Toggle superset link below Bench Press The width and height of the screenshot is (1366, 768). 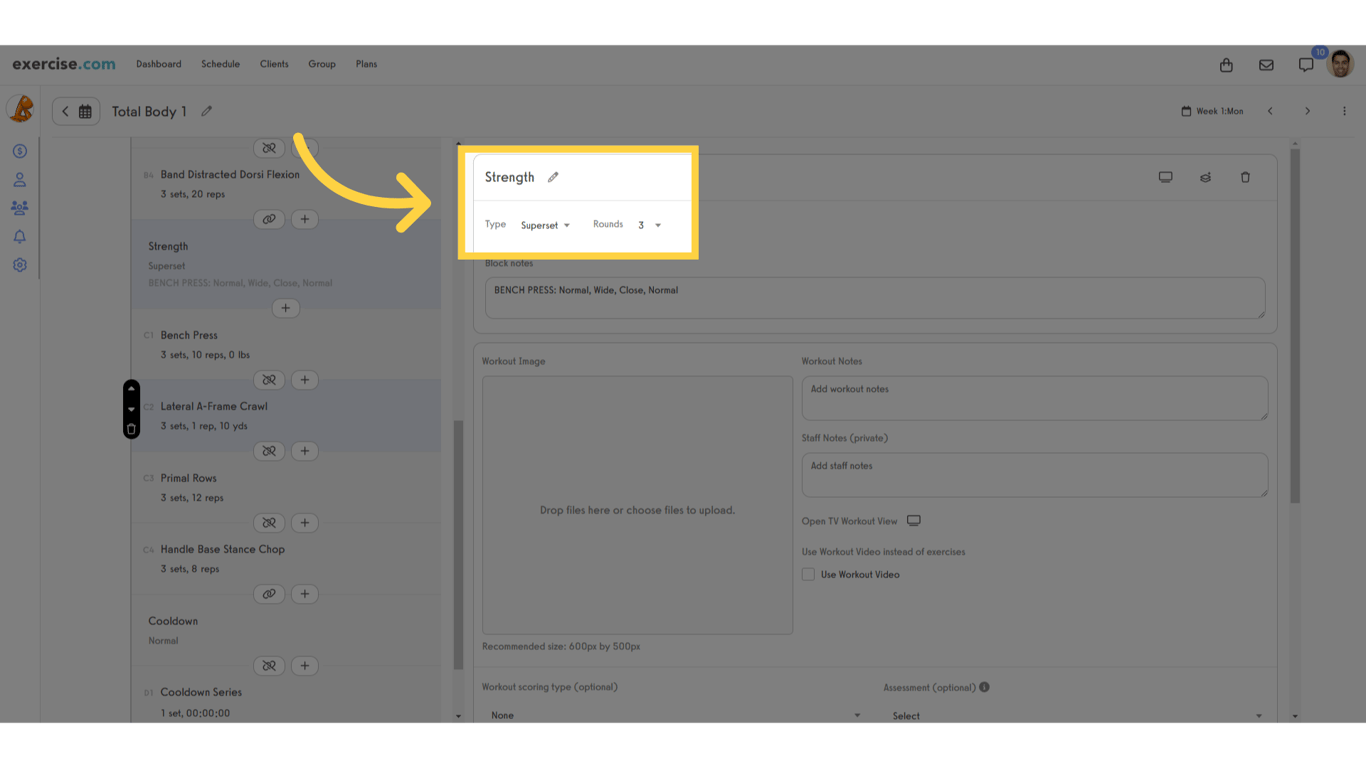[x=269, y=380]
